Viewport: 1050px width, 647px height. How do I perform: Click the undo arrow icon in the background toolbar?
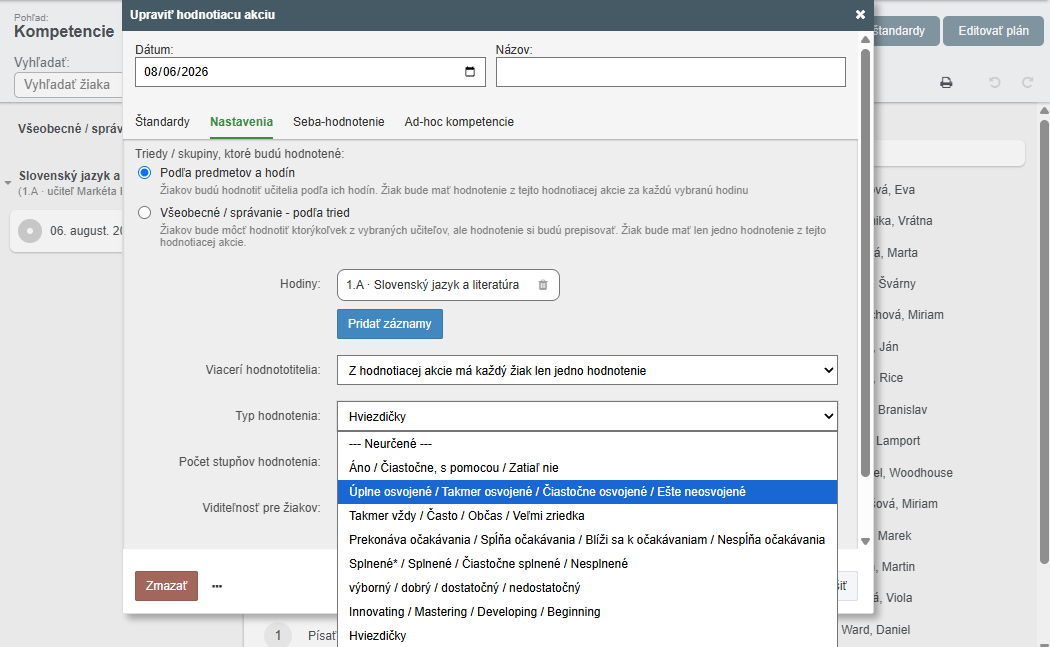994,82
